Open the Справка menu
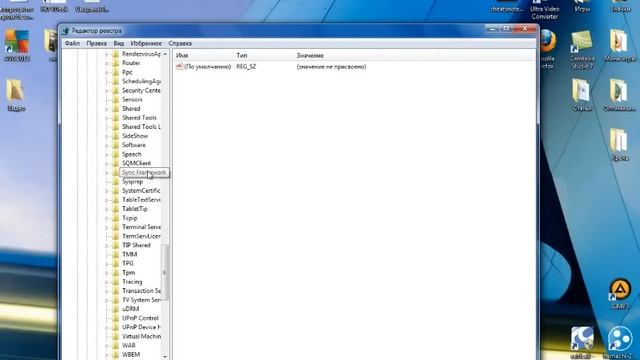The height and width of the screenshot is (360, 640). tap(180, 43)
